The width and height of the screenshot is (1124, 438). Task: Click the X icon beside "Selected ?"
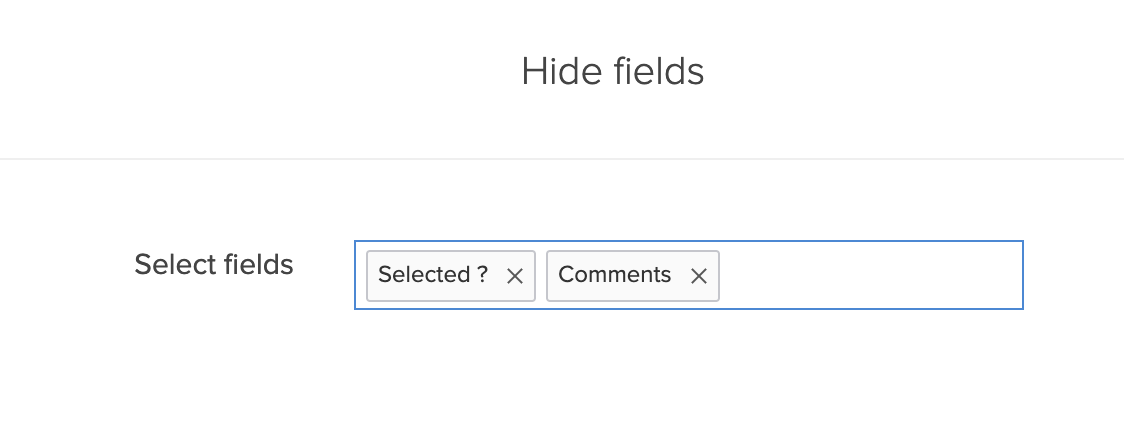coord(515,276)
